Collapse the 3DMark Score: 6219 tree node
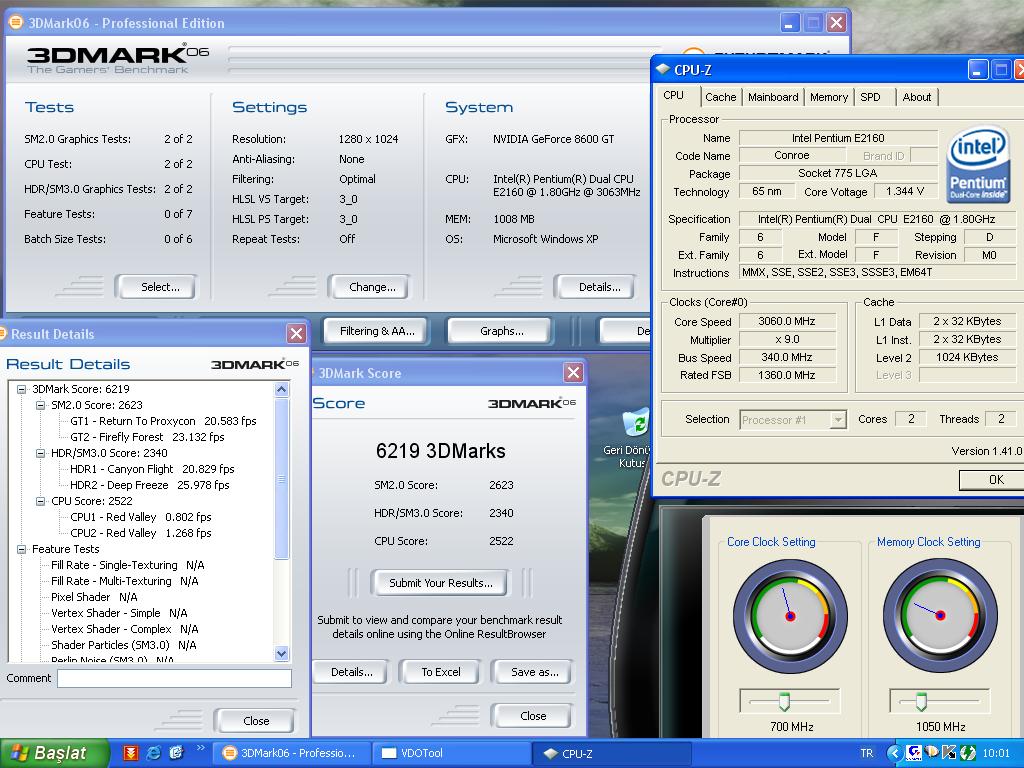Viewport: 1024px width, 768px height. [x=21, y=389]
